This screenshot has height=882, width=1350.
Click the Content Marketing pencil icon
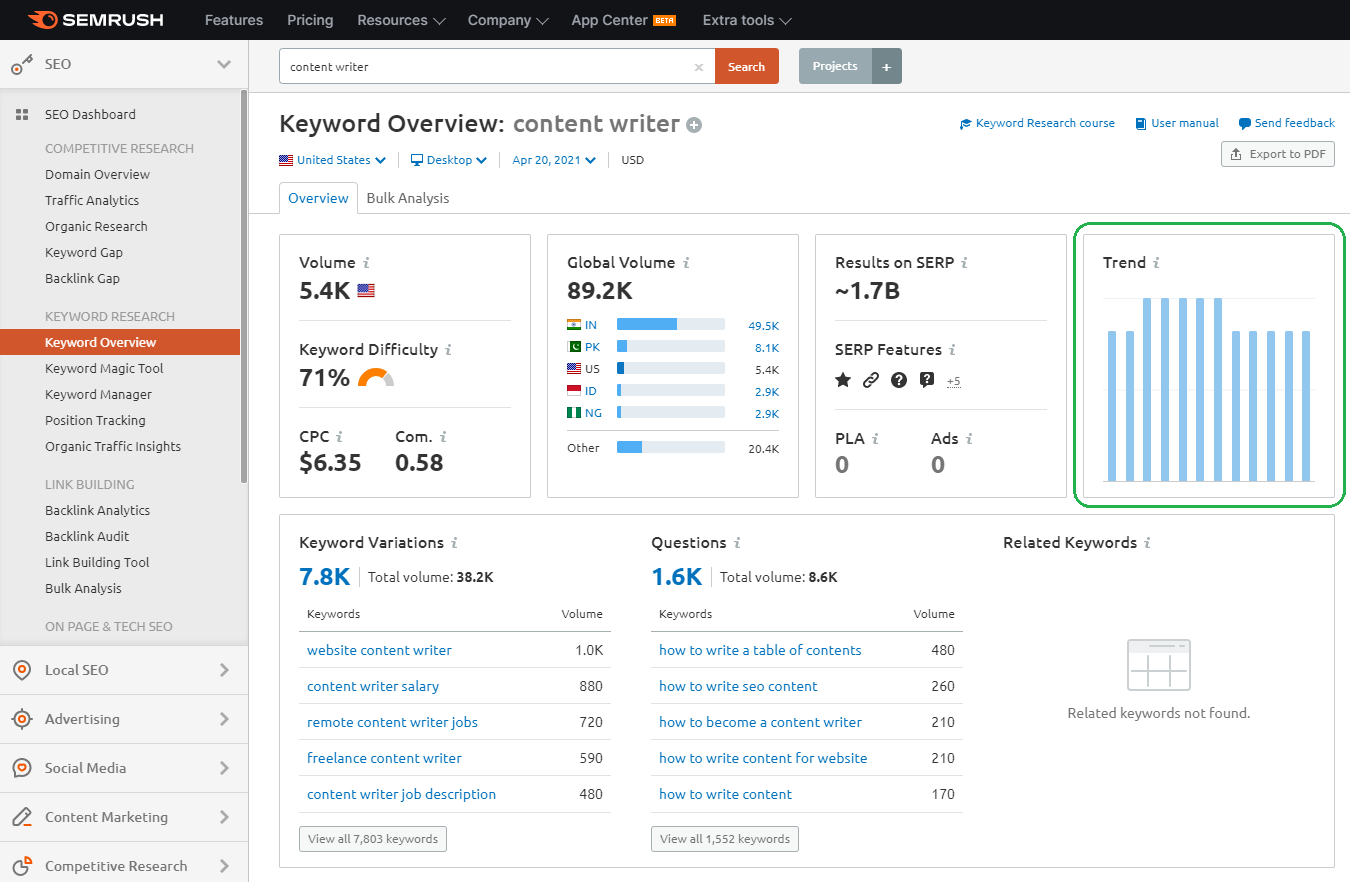click(22, 817)
